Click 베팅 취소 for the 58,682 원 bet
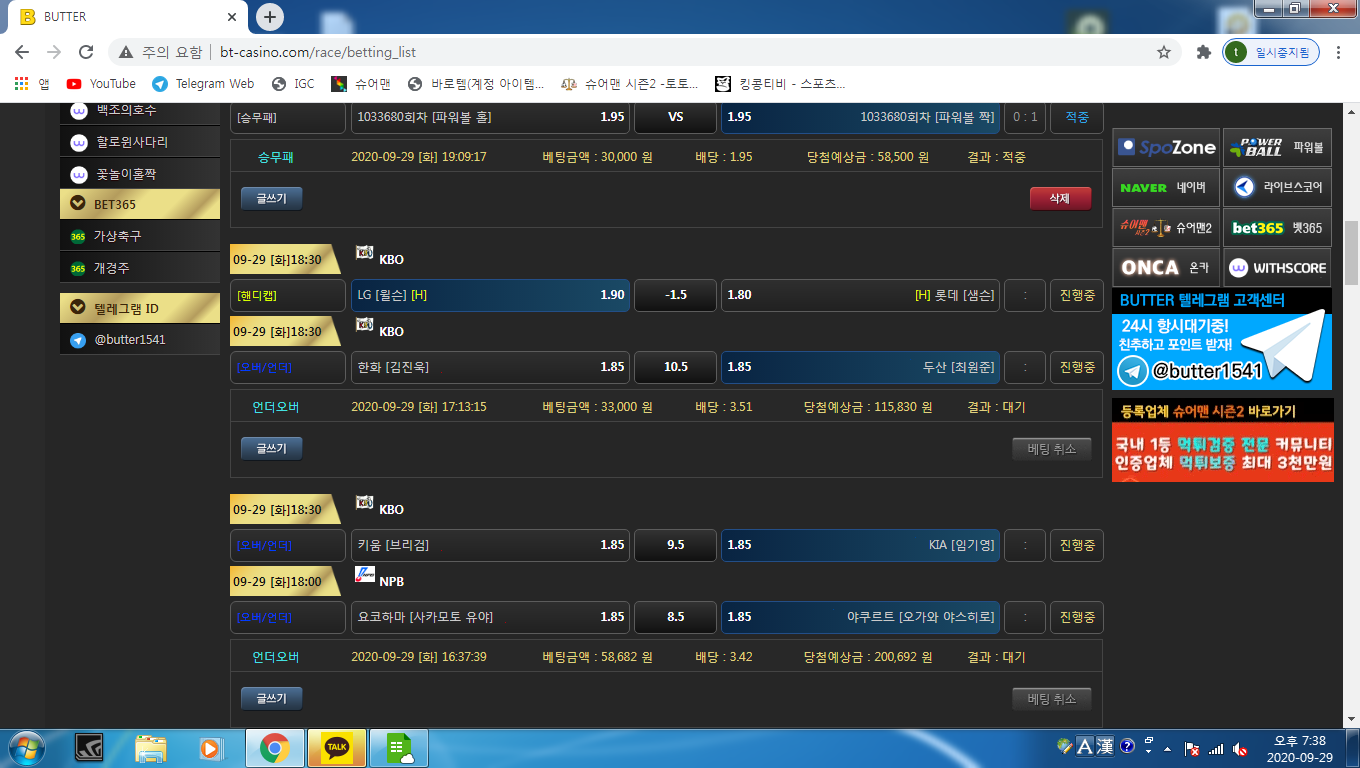1360x768 pixels. (1051, 699)
